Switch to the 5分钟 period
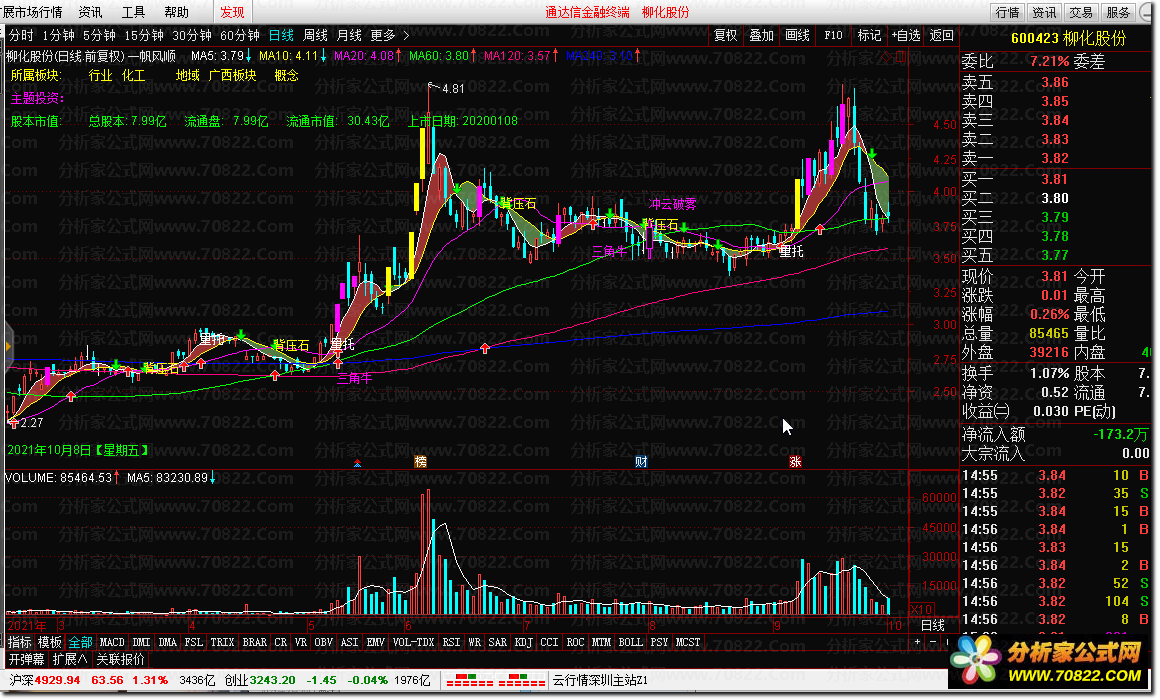This screenshot has width=1160, height=700. click(99, 35)
